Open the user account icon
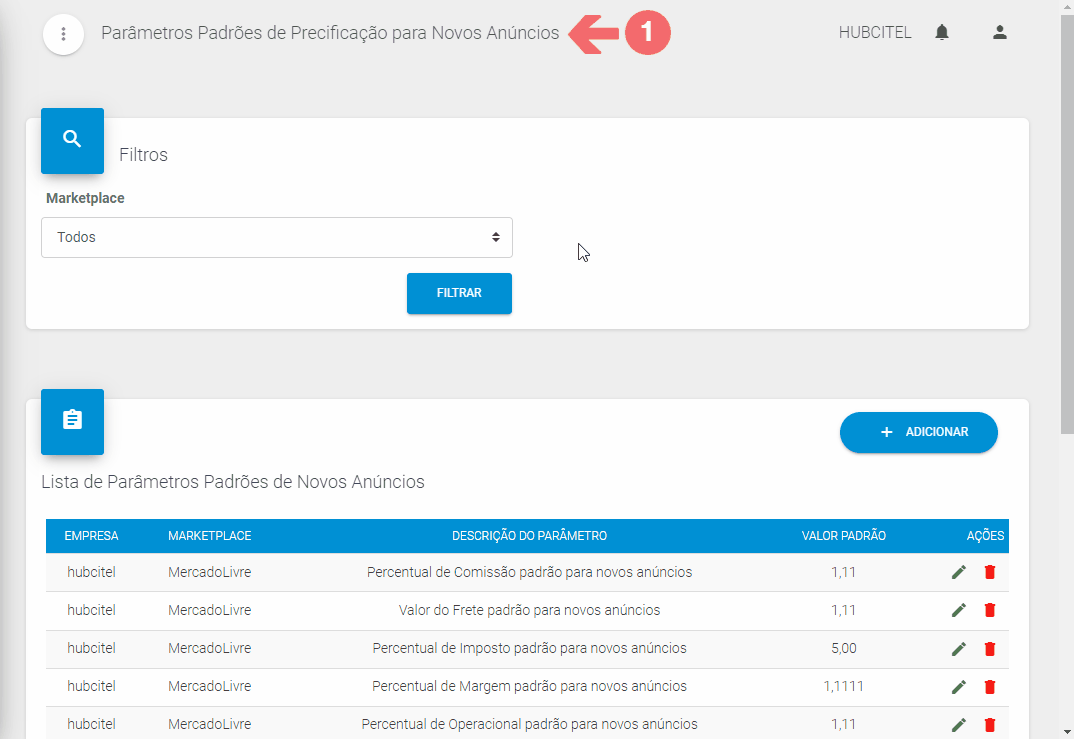The width and height of the screenshot is (1074, 739). (x=999, y=32)
